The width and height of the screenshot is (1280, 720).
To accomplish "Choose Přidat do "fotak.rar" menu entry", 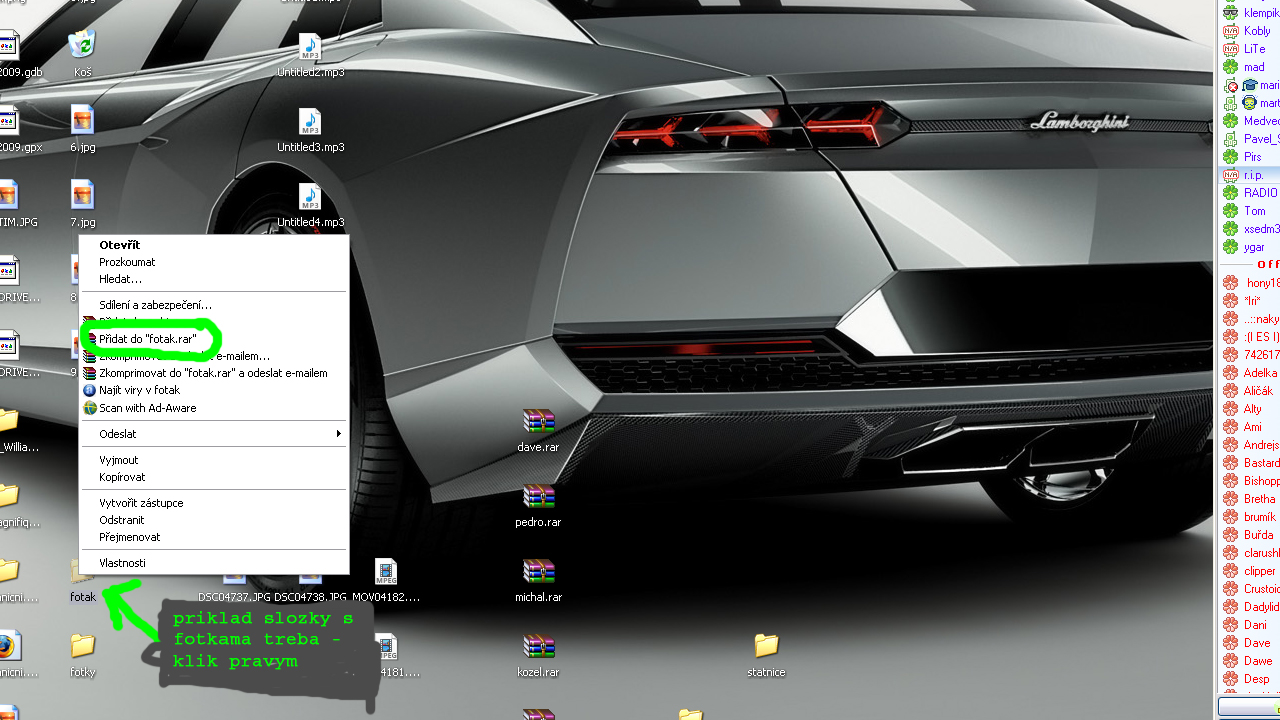I will (x=147, y=339).
